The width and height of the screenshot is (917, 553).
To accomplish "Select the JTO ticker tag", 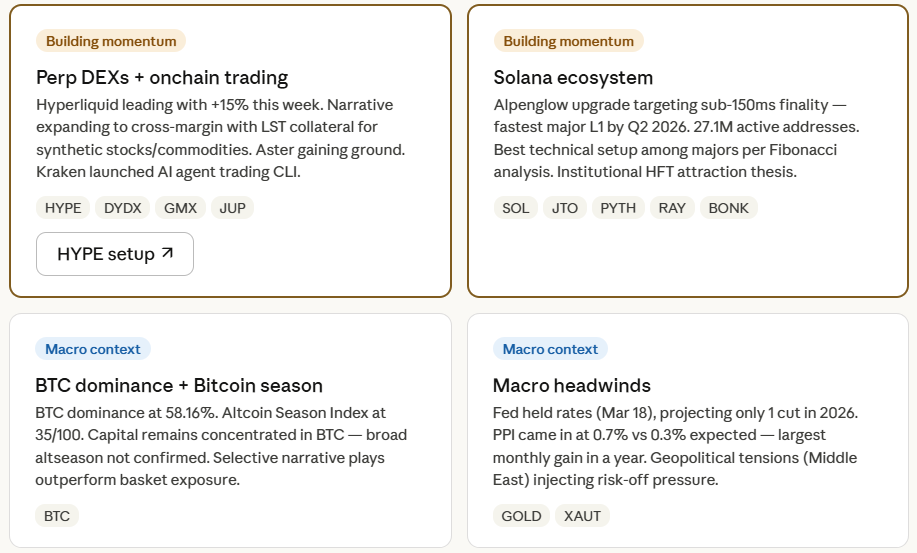I will (565, 208).
